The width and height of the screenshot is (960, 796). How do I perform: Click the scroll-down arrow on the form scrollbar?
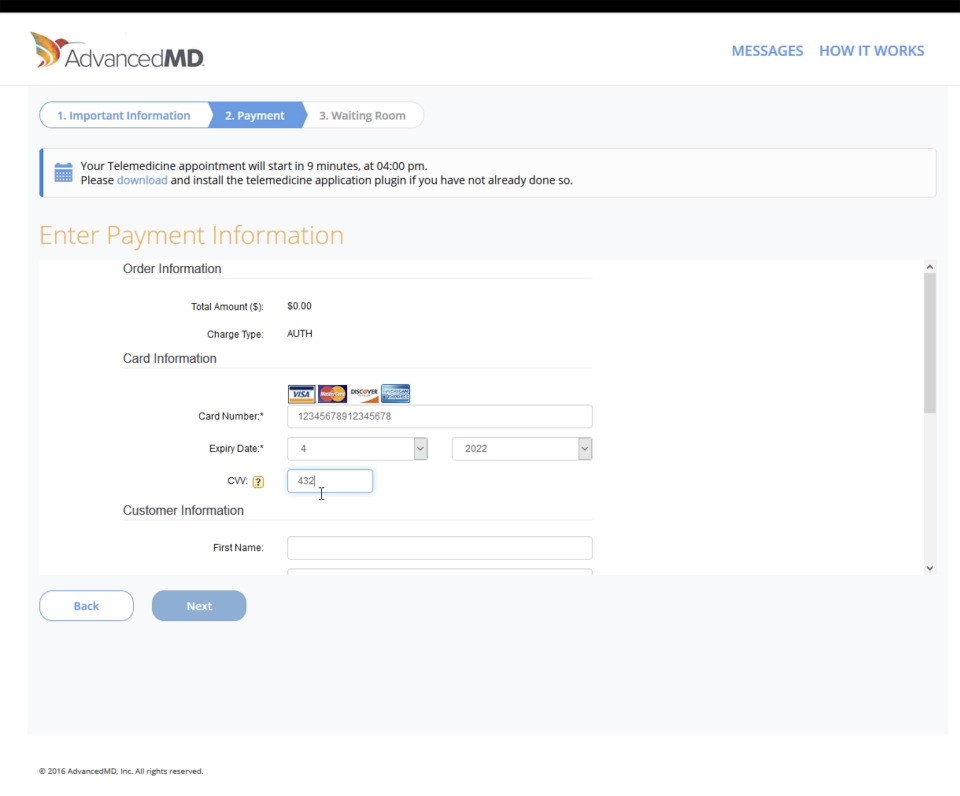pos(930,567)
